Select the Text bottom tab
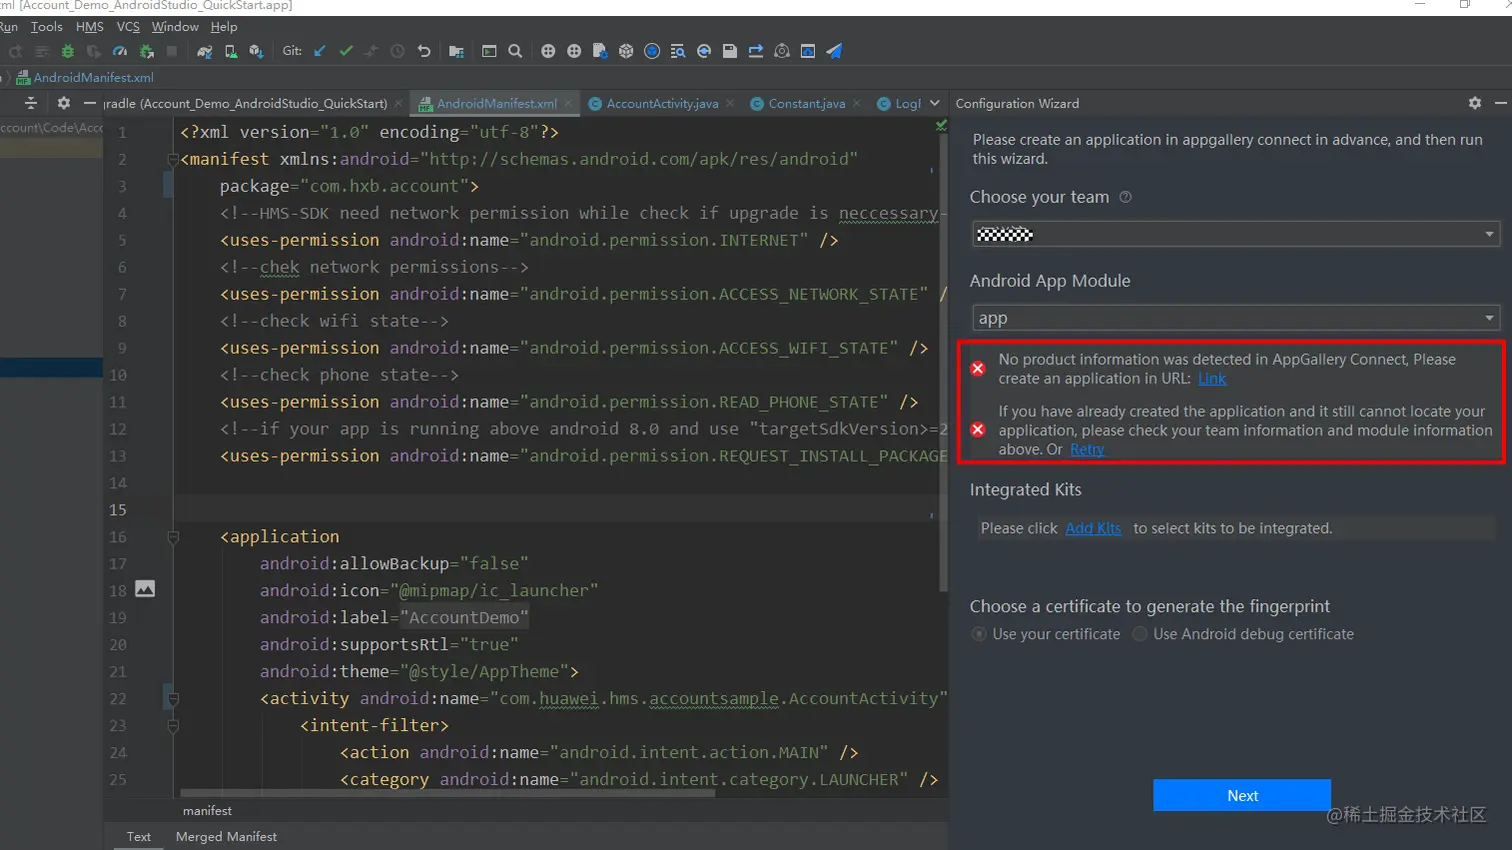 (139, 837)
